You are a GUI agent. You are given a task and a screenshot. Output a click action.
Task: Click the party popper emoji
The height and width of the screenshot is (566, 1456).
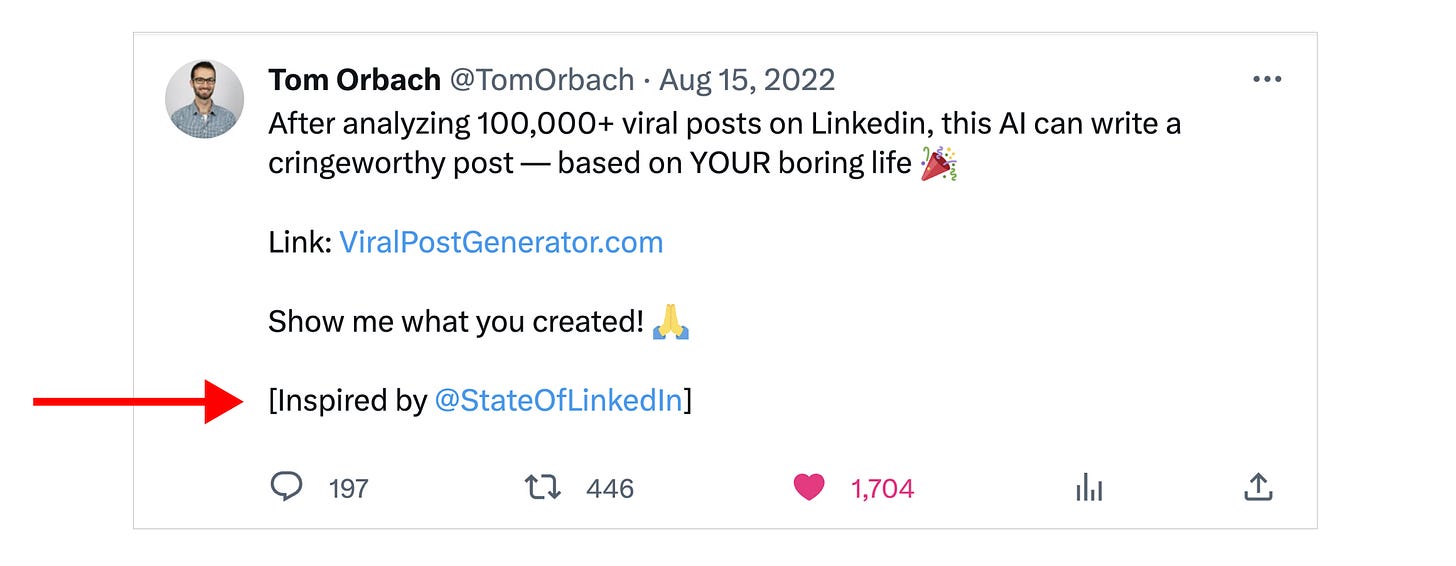coord(939,163)
